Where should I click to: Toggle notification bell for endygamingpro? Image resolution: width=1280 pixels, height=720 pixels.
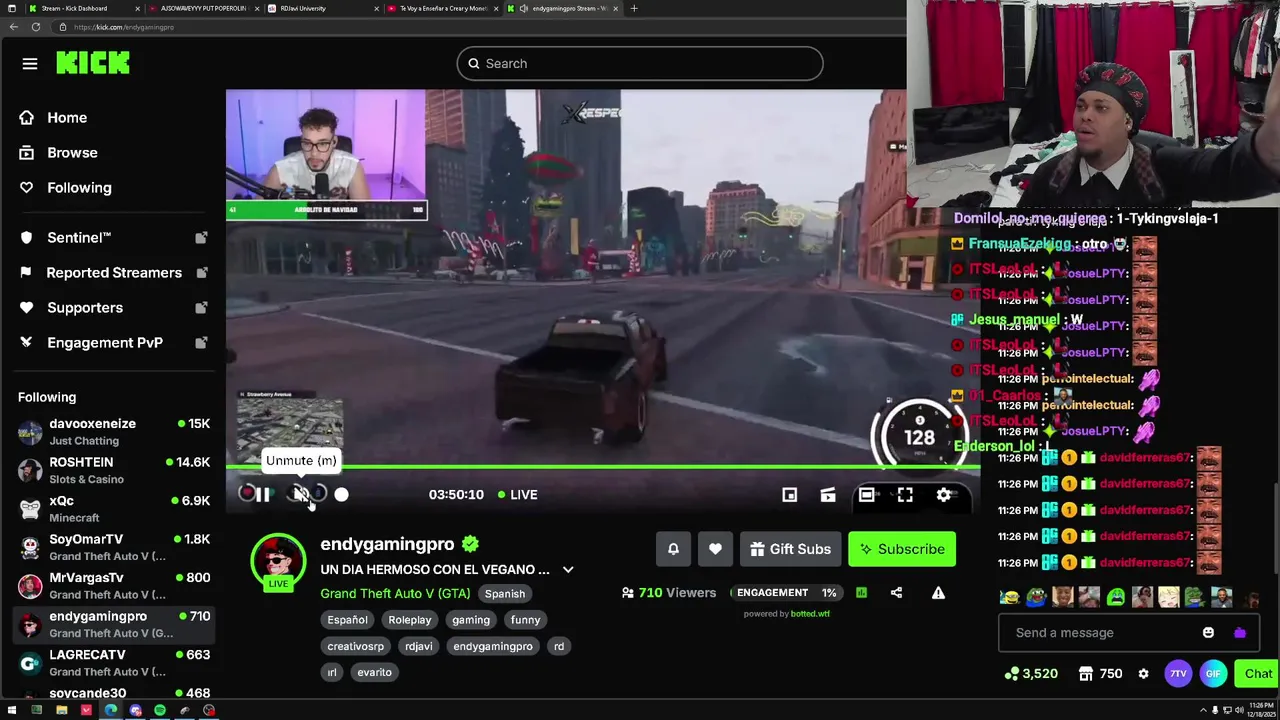tap(673, 549)
